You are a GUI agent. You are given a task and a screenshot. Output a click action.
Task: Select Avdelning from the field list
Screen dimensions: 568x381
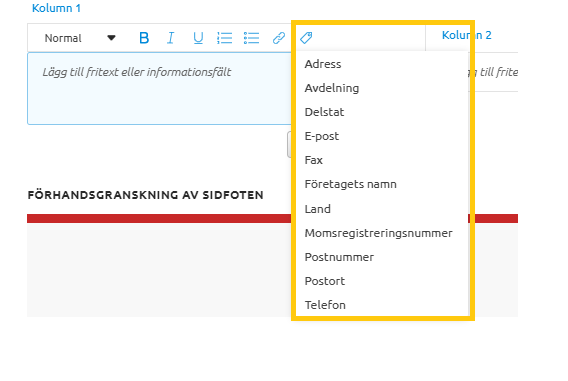pos(382,88)
